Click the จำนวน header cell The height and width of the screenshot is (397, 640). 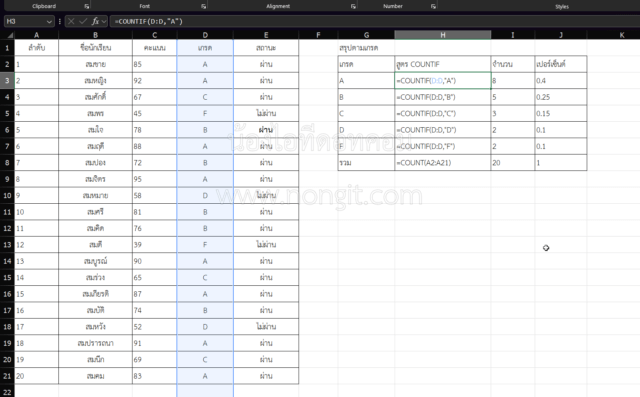pyautogui.click(x=513, y=64)
